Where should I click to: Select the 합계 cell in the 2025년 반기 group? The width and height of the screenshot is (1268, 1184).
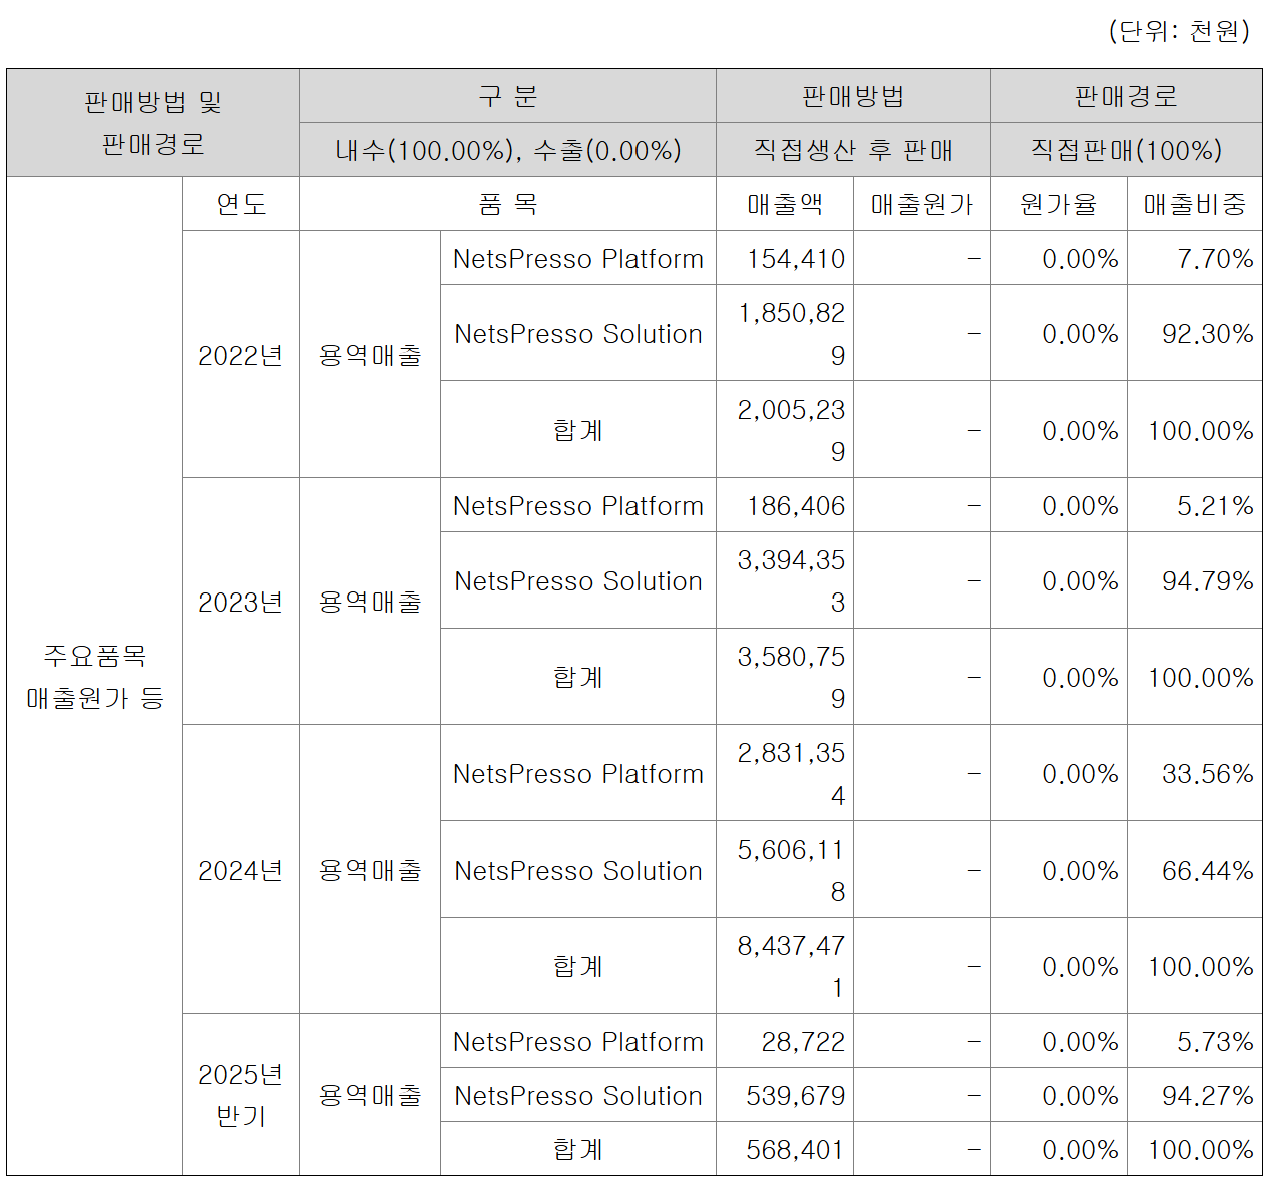578,1149
